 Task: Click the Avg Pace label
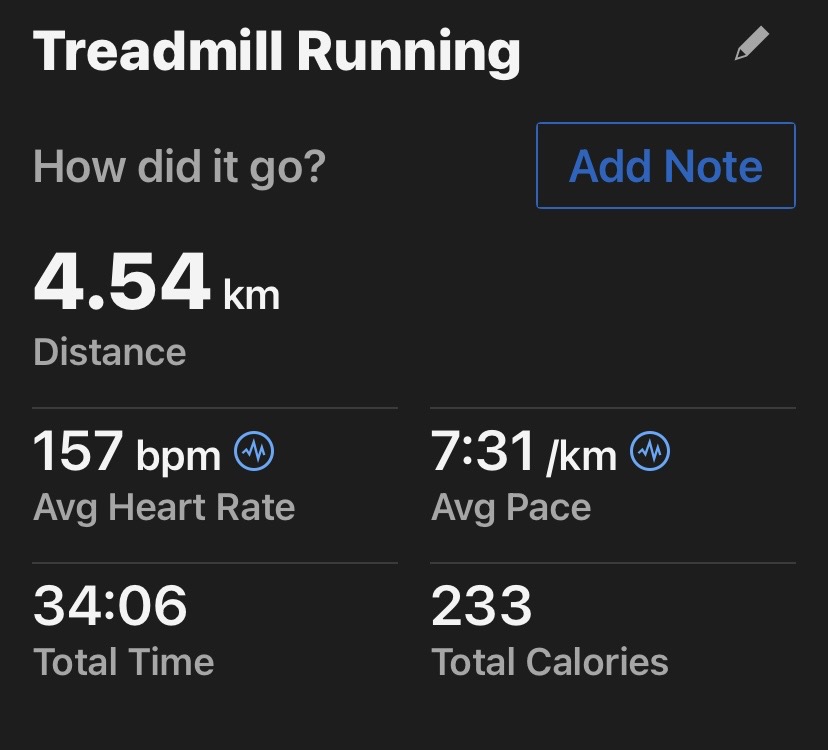click(511, 507)
